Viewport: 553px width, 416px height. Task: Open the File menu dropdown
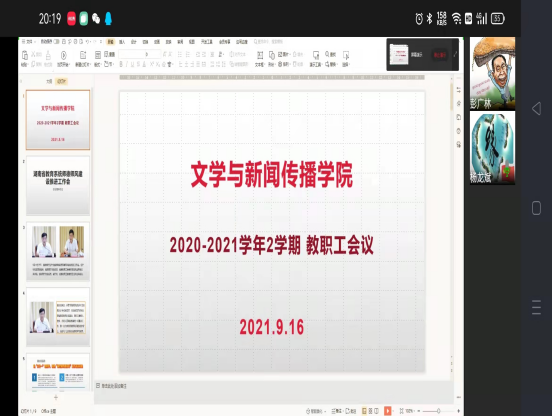click(27, 42)
